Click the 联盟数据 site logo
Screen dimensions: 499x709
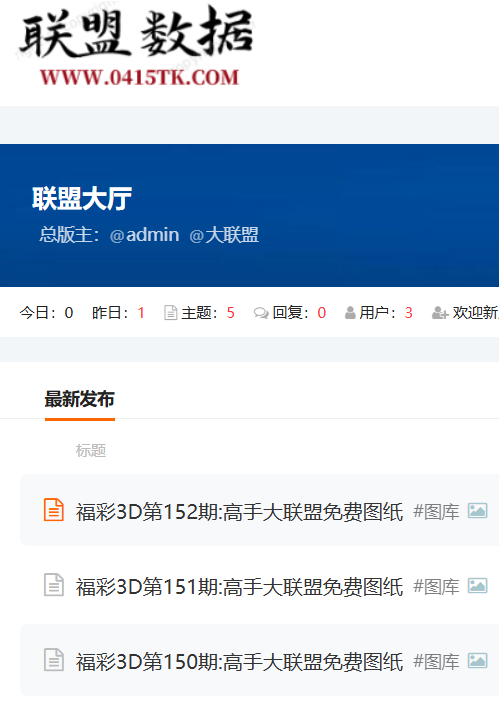click(x=136, y=34)
